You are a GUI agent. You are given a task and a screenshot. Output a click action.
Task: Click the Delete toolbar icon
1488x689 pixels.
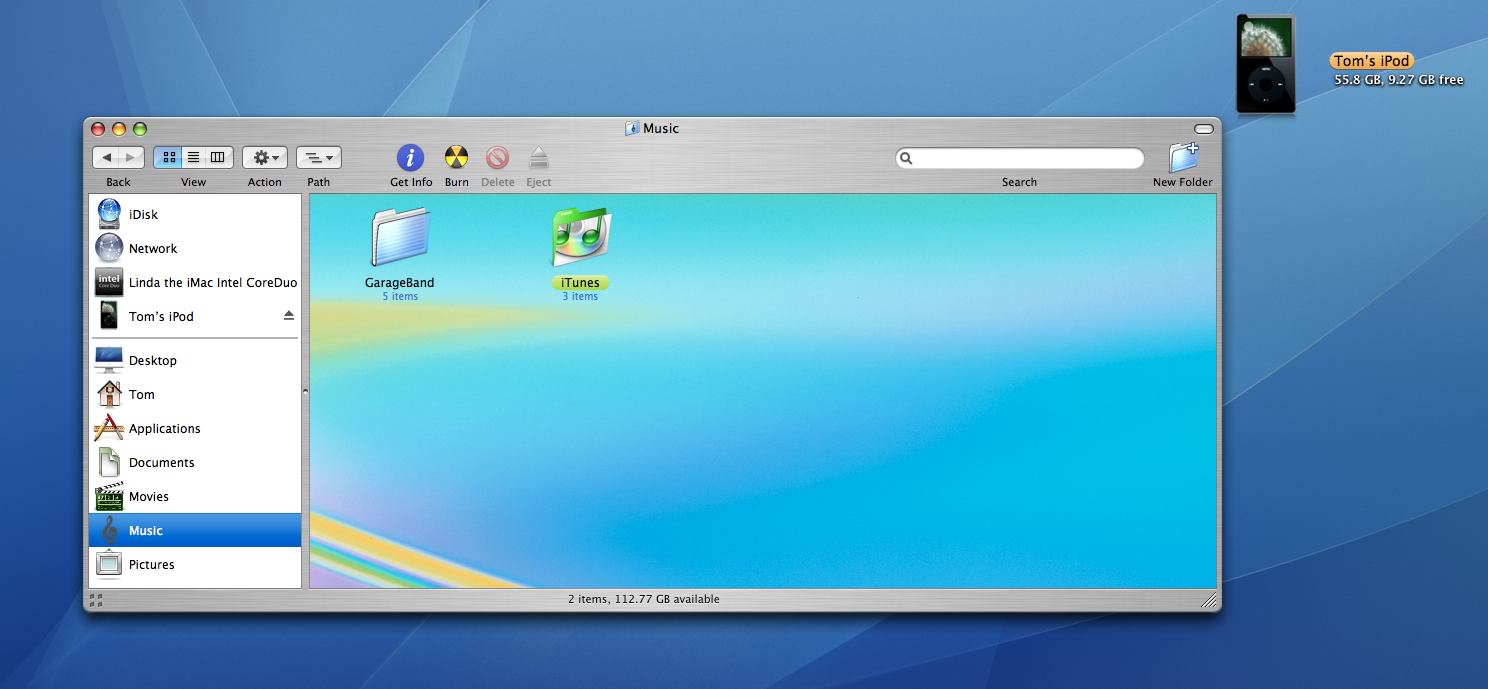(497, 158)
